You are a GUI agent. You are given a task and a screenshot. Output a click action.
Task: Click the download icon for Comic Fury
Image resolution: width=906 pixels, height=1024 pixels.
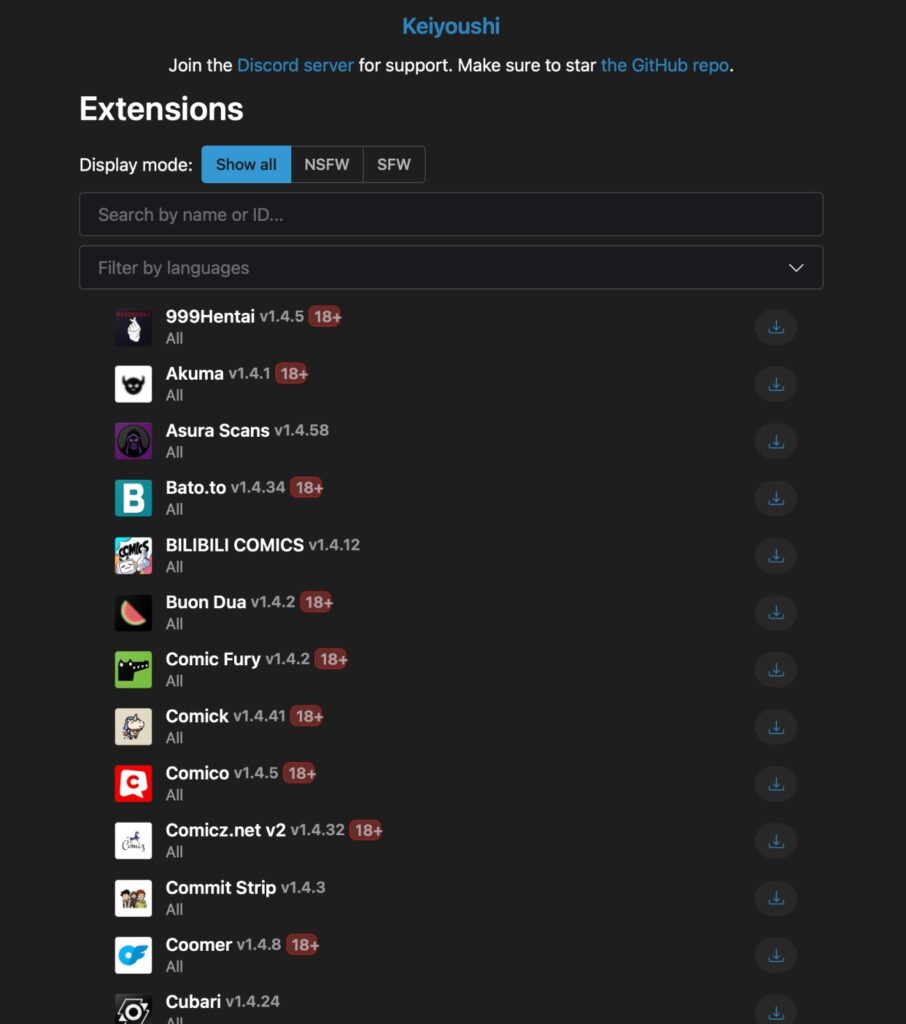(776, 670)
